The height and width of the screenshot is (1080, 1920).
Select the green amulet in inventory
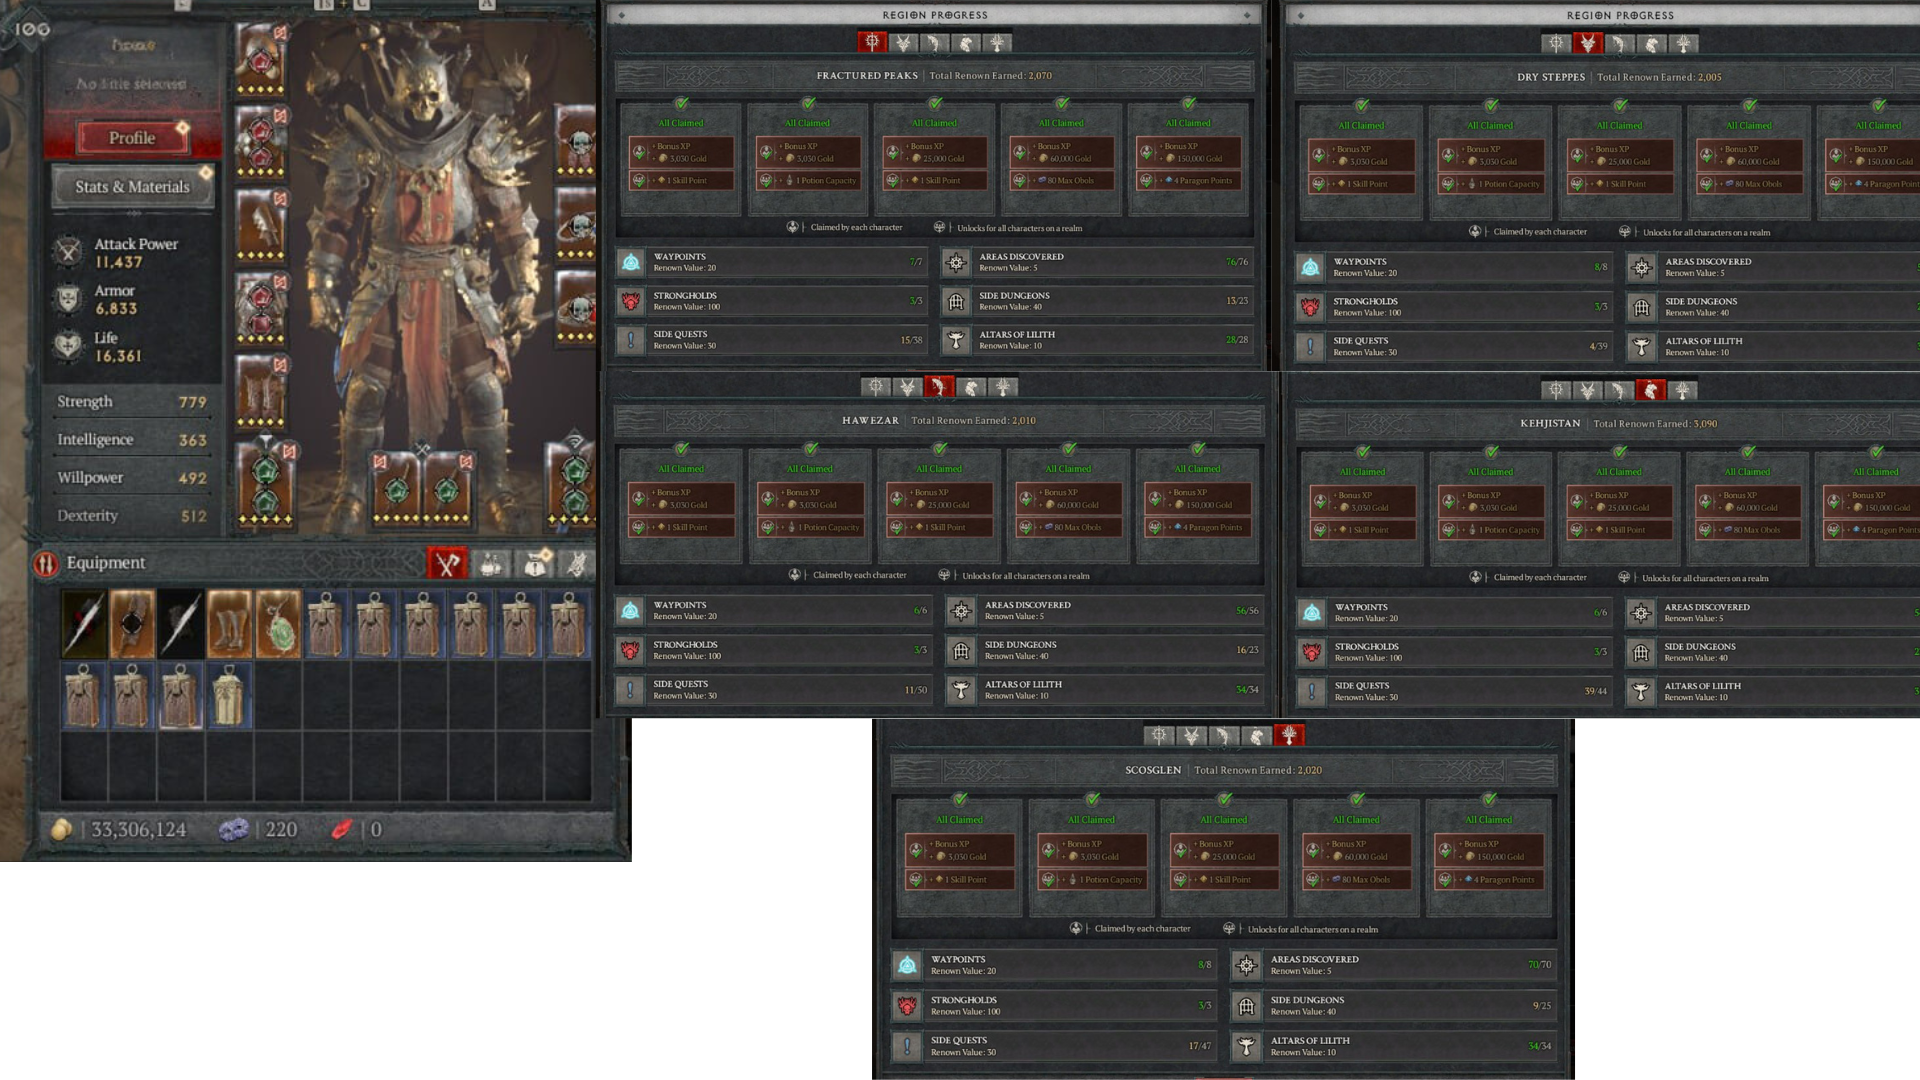pos(278,624)
